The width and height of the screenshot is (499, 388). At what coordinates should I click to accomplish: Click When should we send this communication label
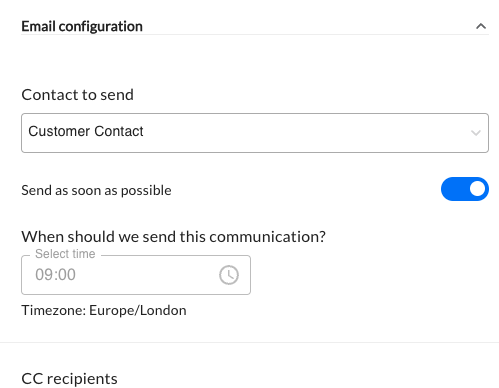(x=173, y=237)
